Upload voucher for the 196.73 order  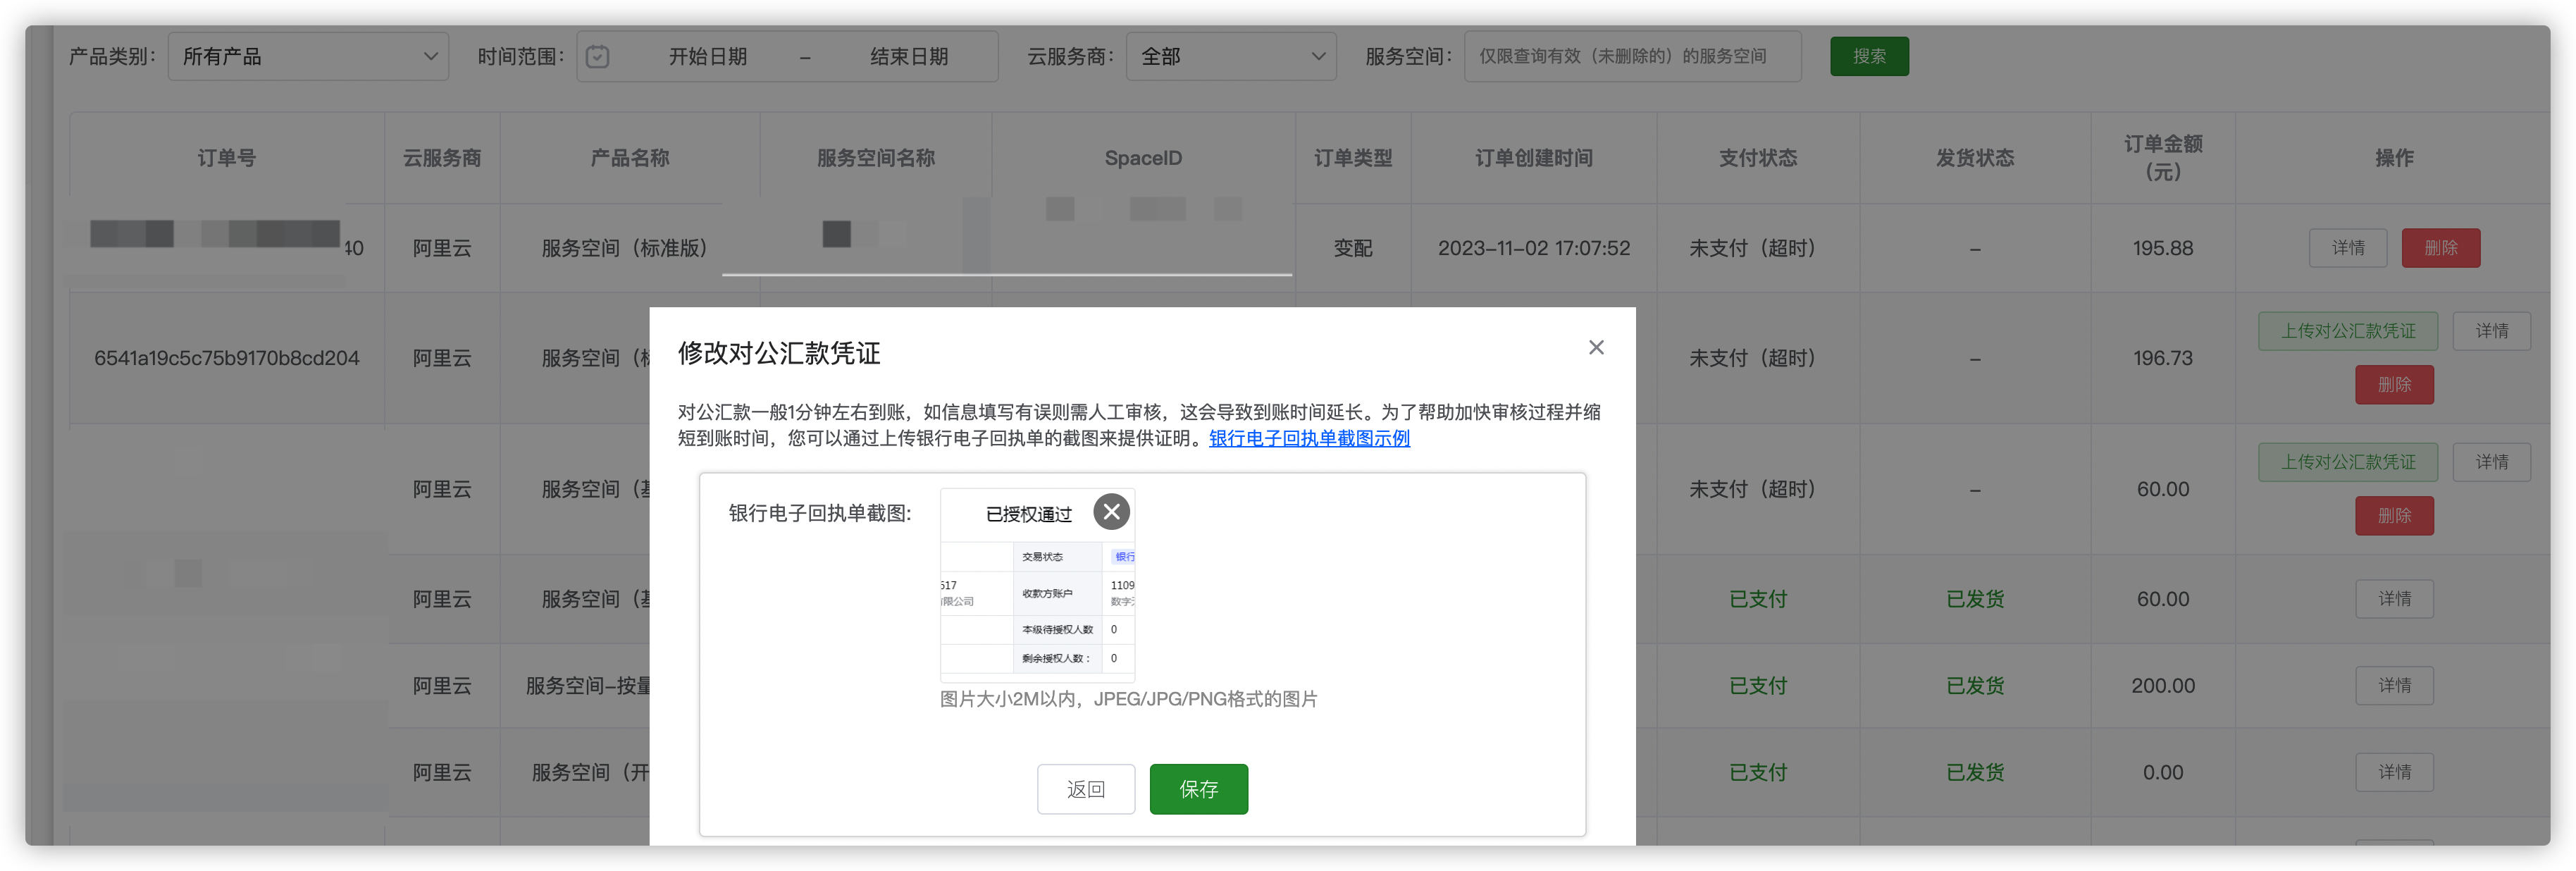(x=2347, y=331)
